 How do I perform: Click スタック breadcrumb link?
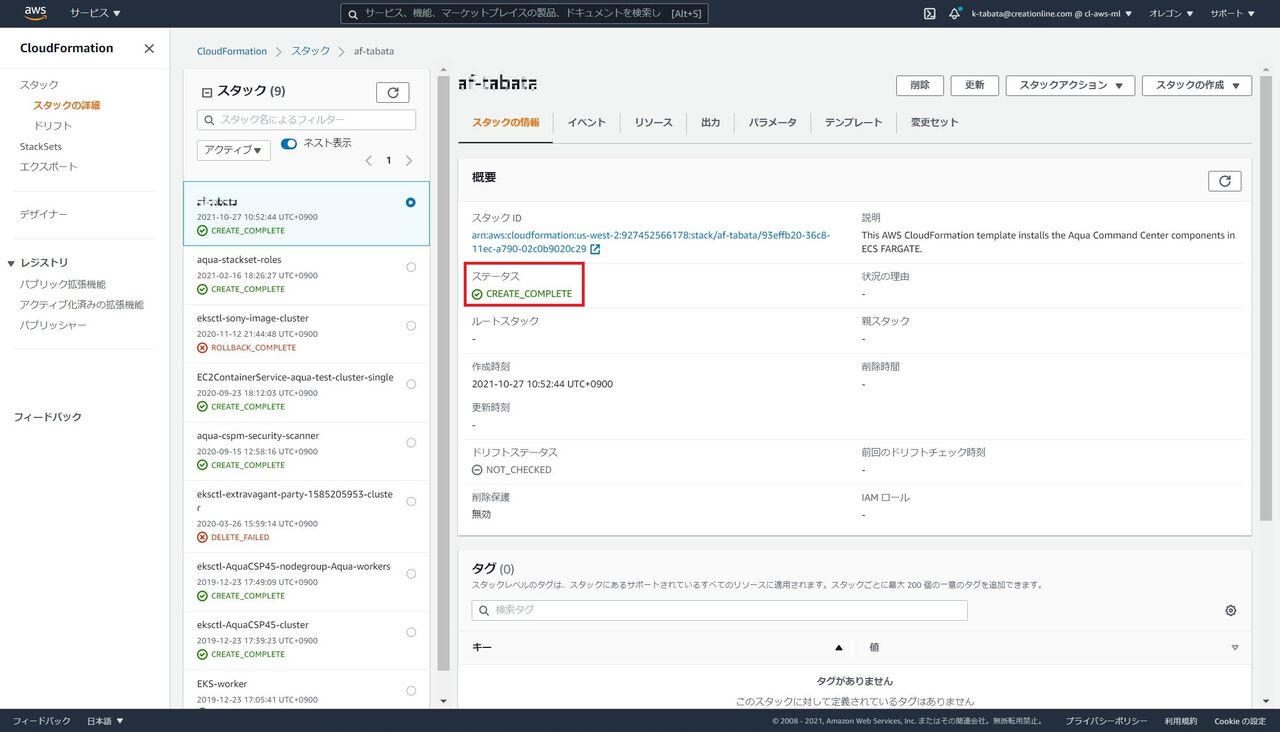(311, 51)
